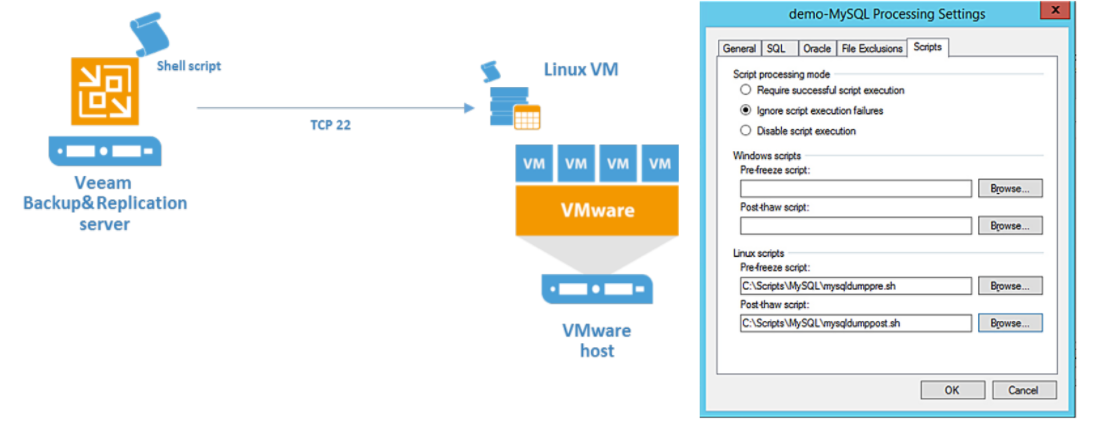This screenshot has height=436, width=1096.
Task: Click the orange VMware hypervisor block
Action: click(597, 210)
